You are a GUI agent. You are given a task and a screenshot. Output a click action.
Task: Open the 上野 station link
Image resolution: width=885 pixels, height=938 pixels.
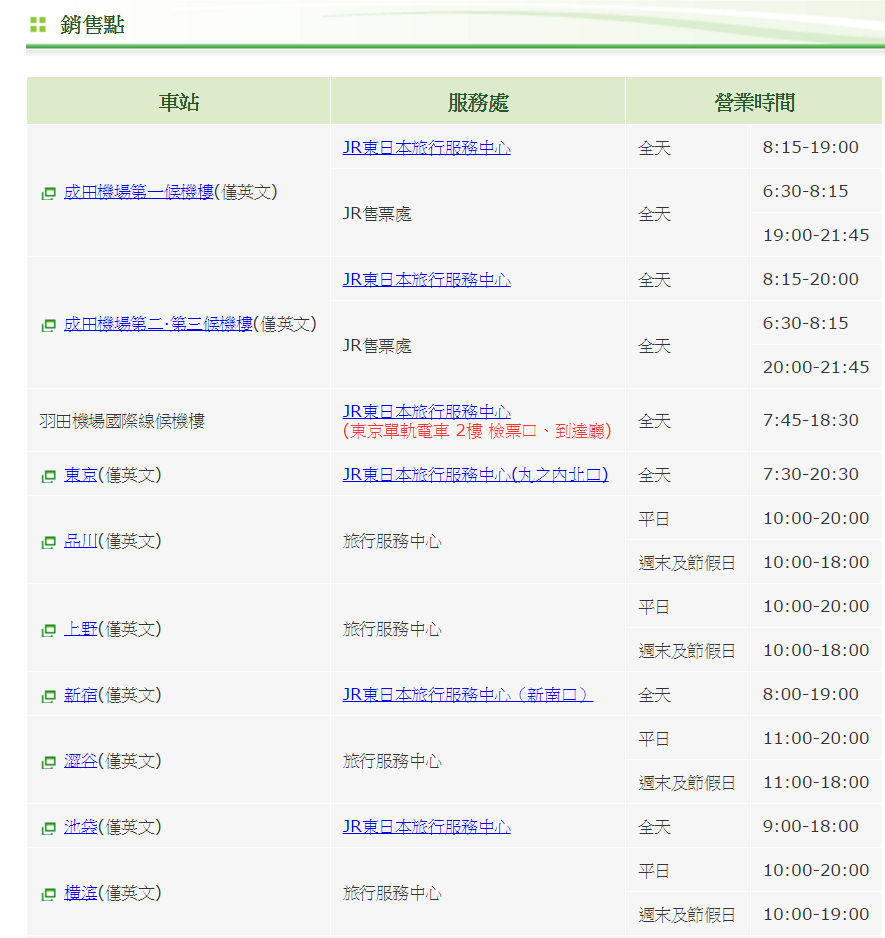point(81,629)
